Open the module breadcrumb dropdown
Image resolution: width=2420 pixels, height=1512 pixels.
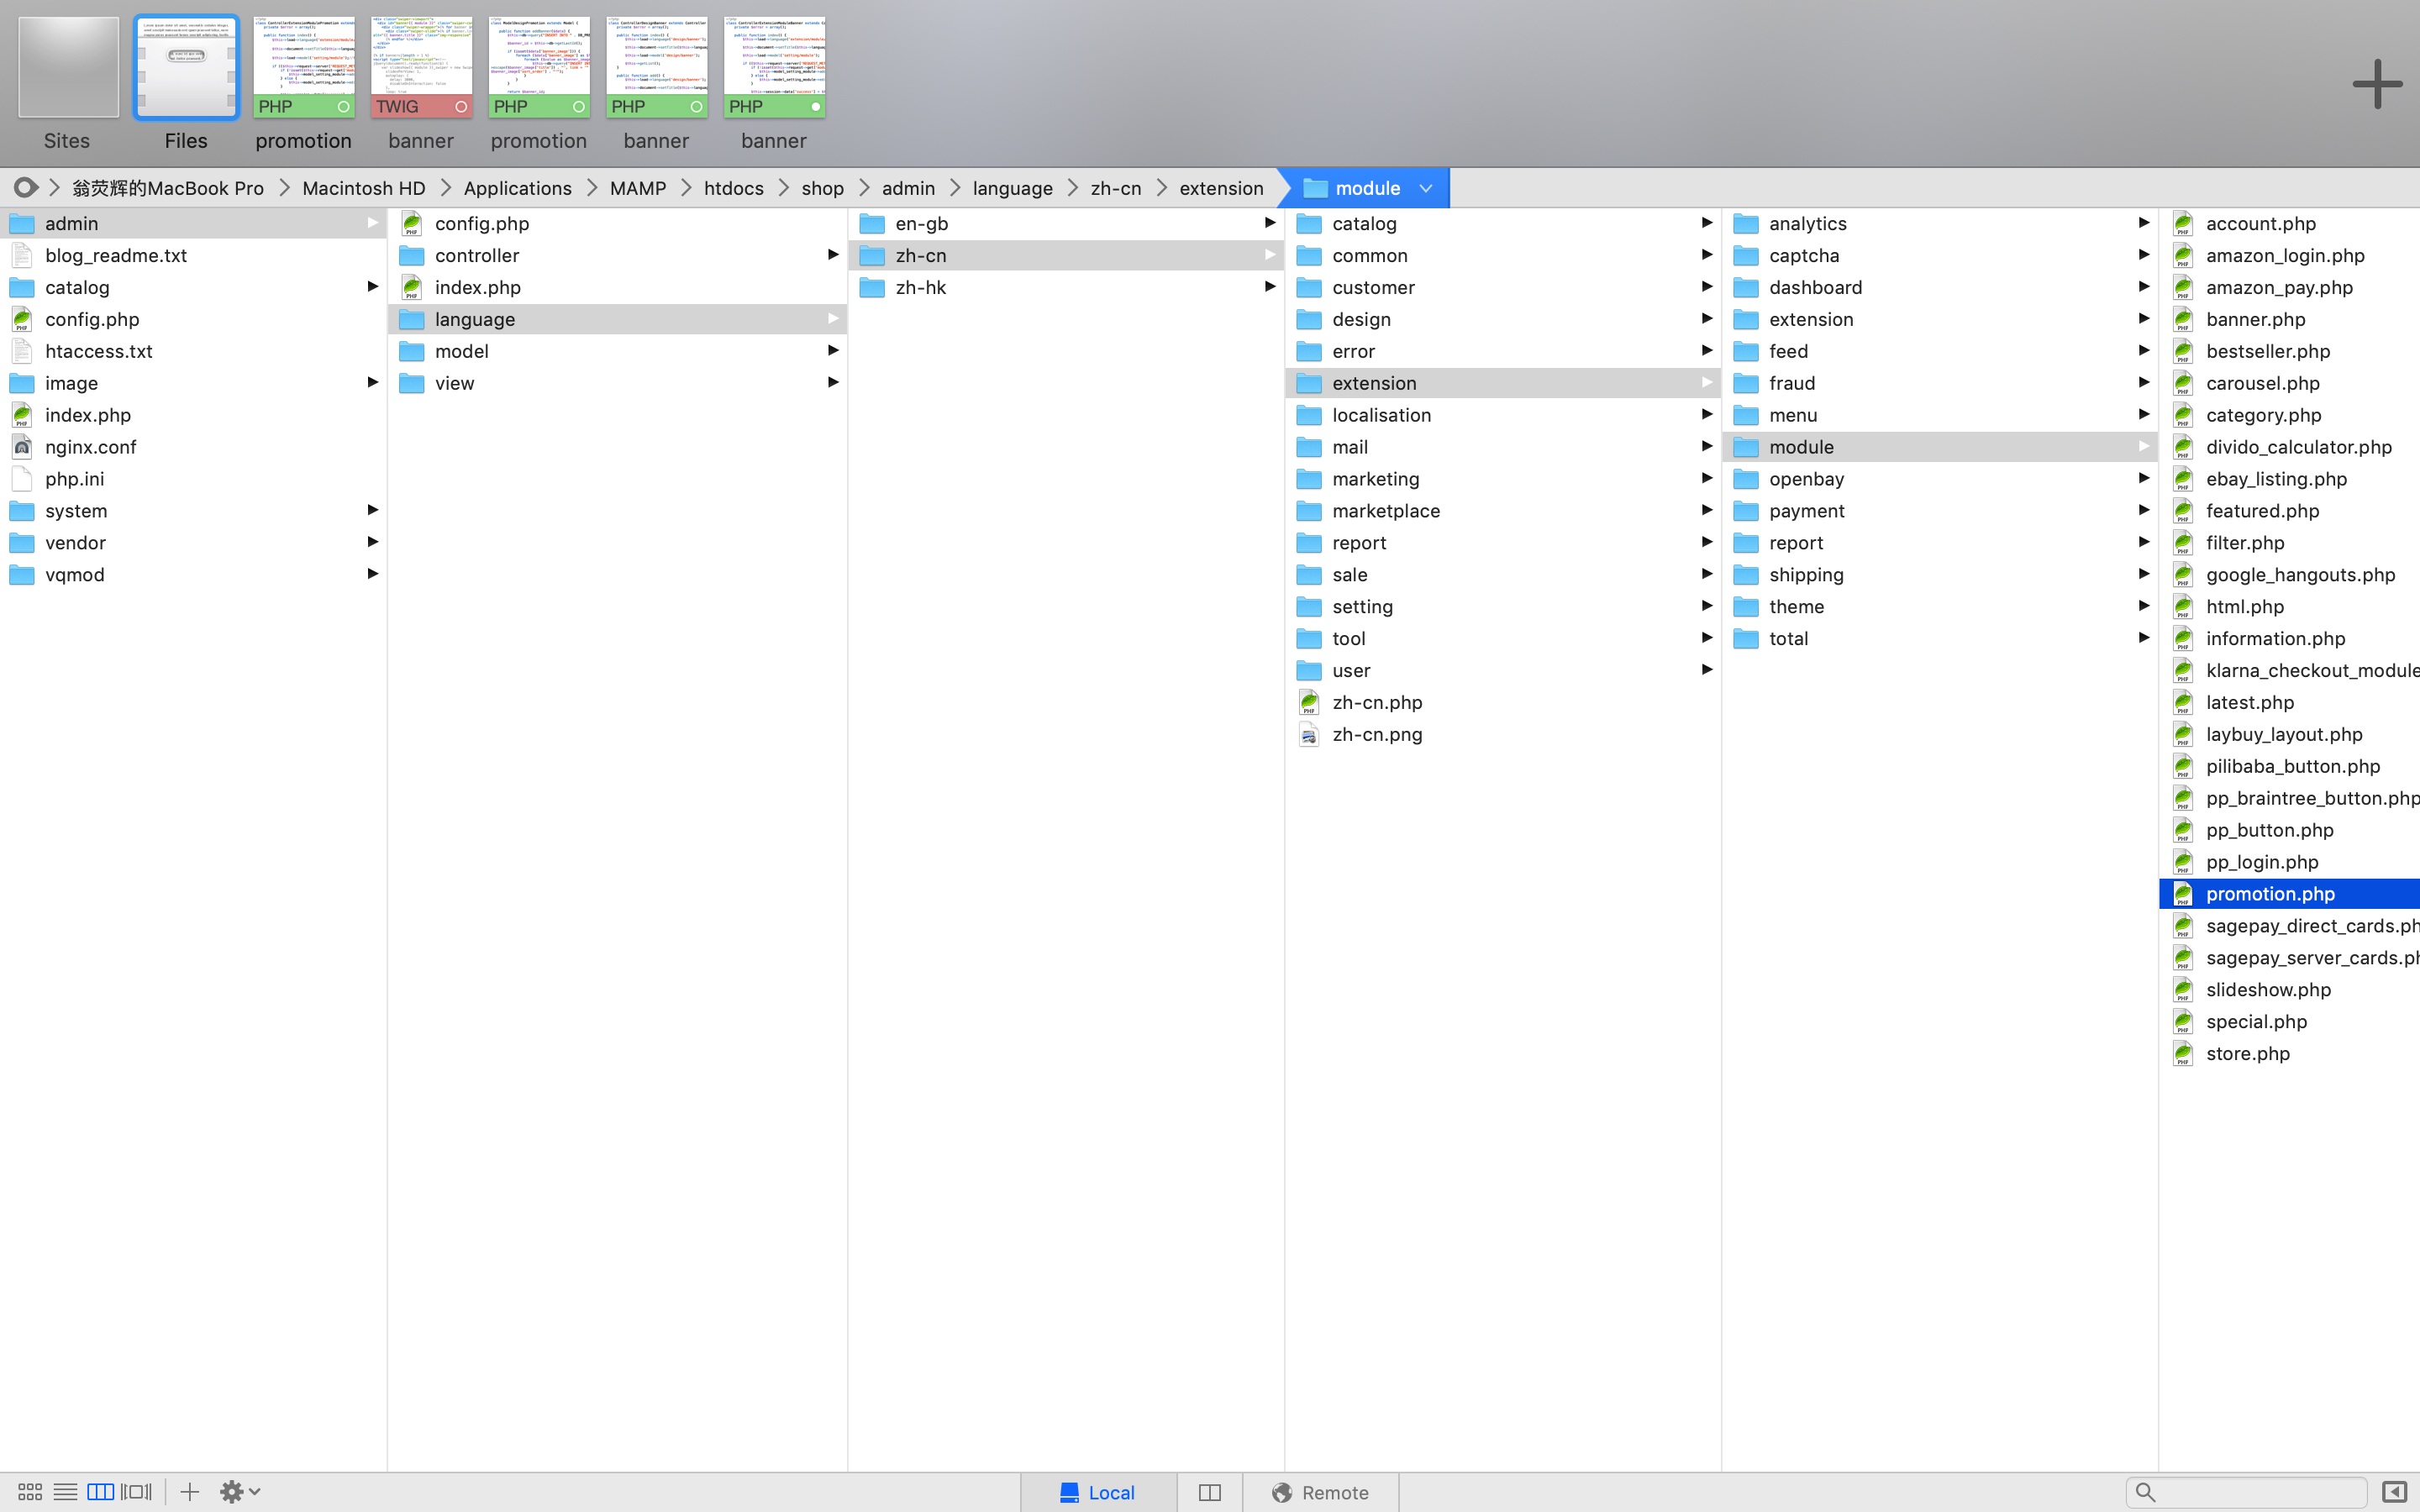[x=1426, y=188]
